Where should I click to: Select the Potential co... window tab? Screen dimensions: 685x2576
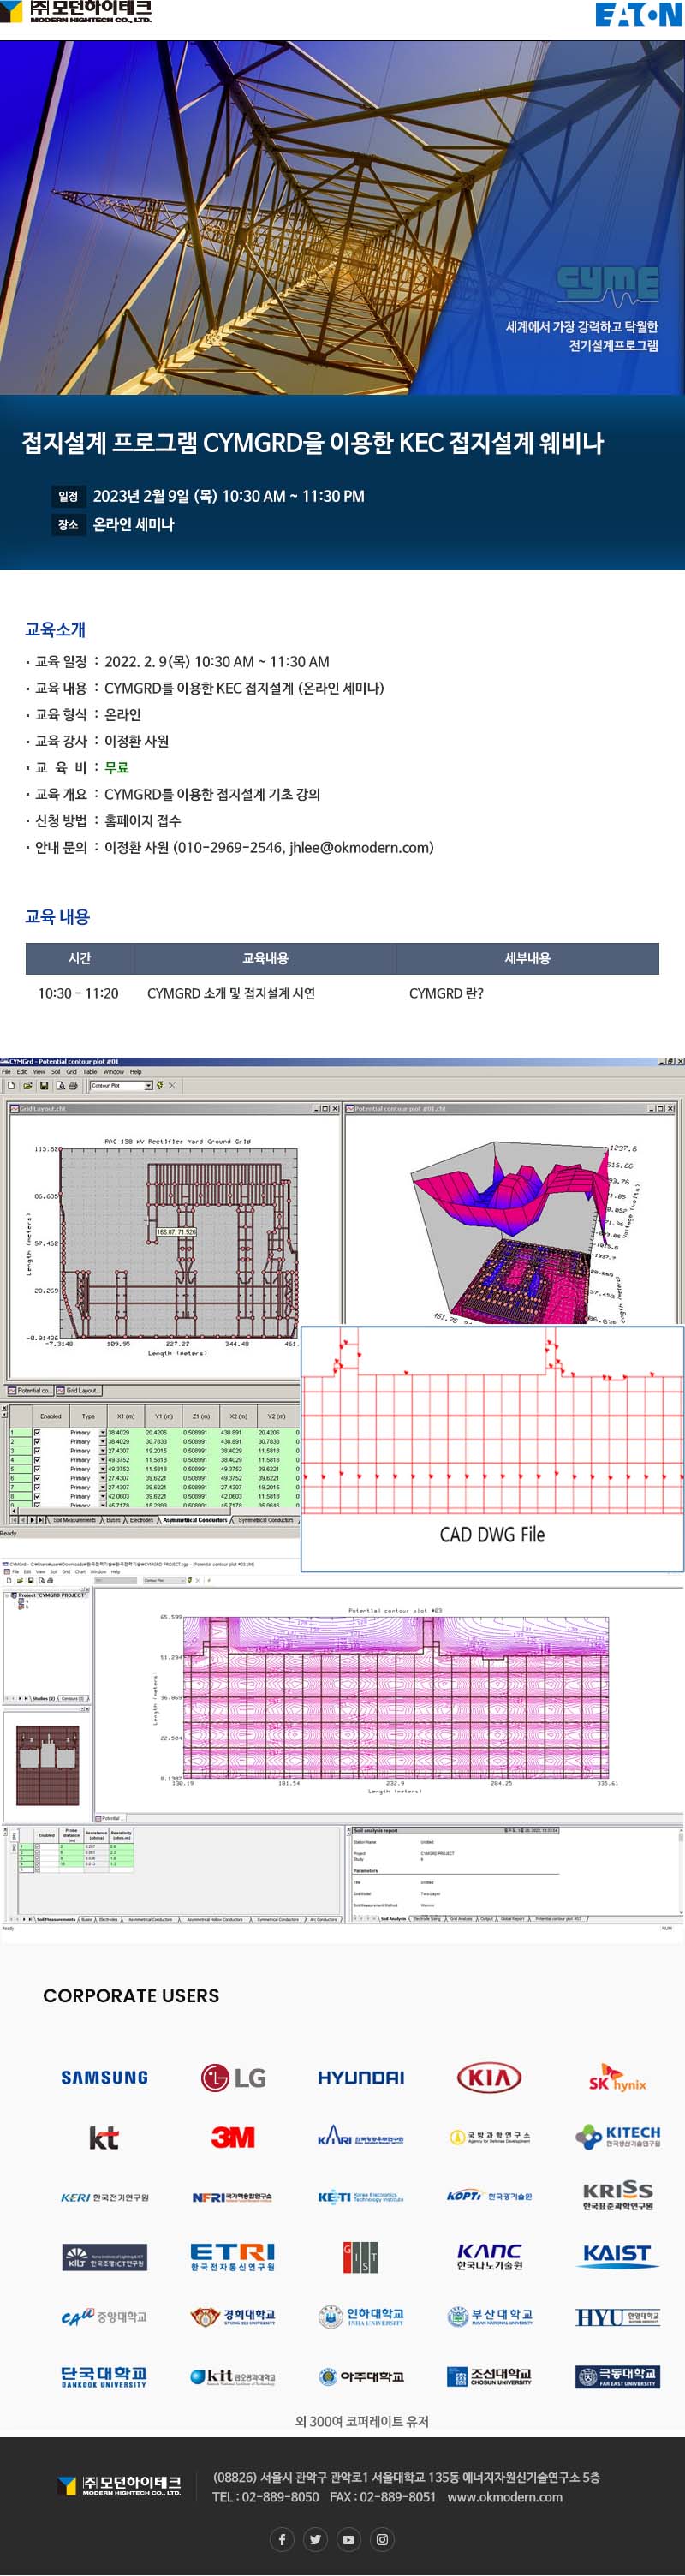click(x=30, y=1390)
